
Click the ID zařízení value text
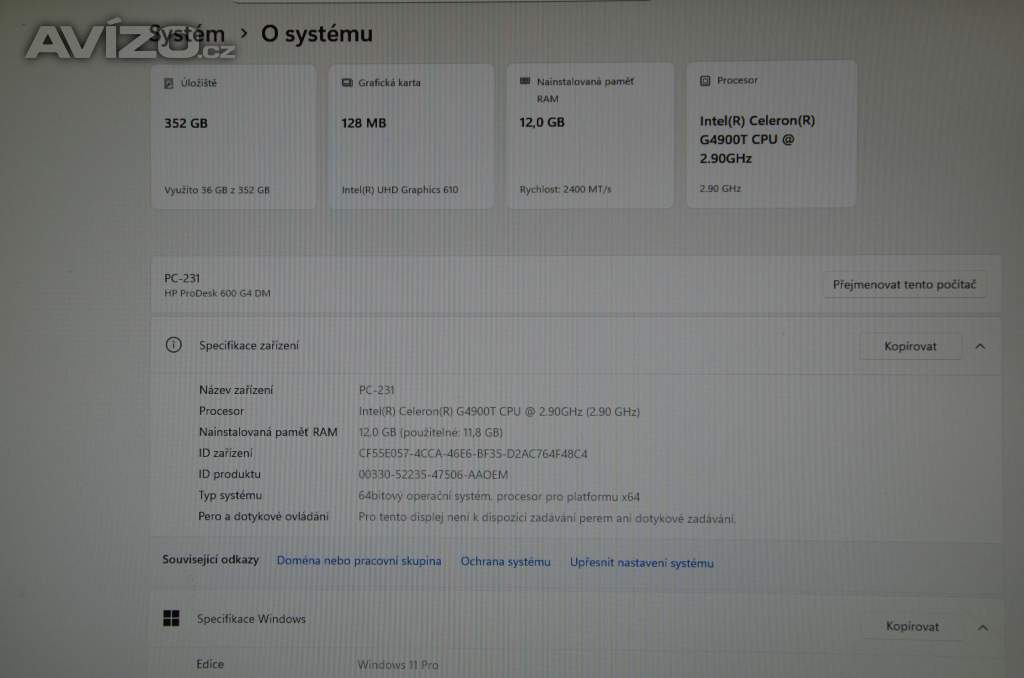tap(472, 453)
